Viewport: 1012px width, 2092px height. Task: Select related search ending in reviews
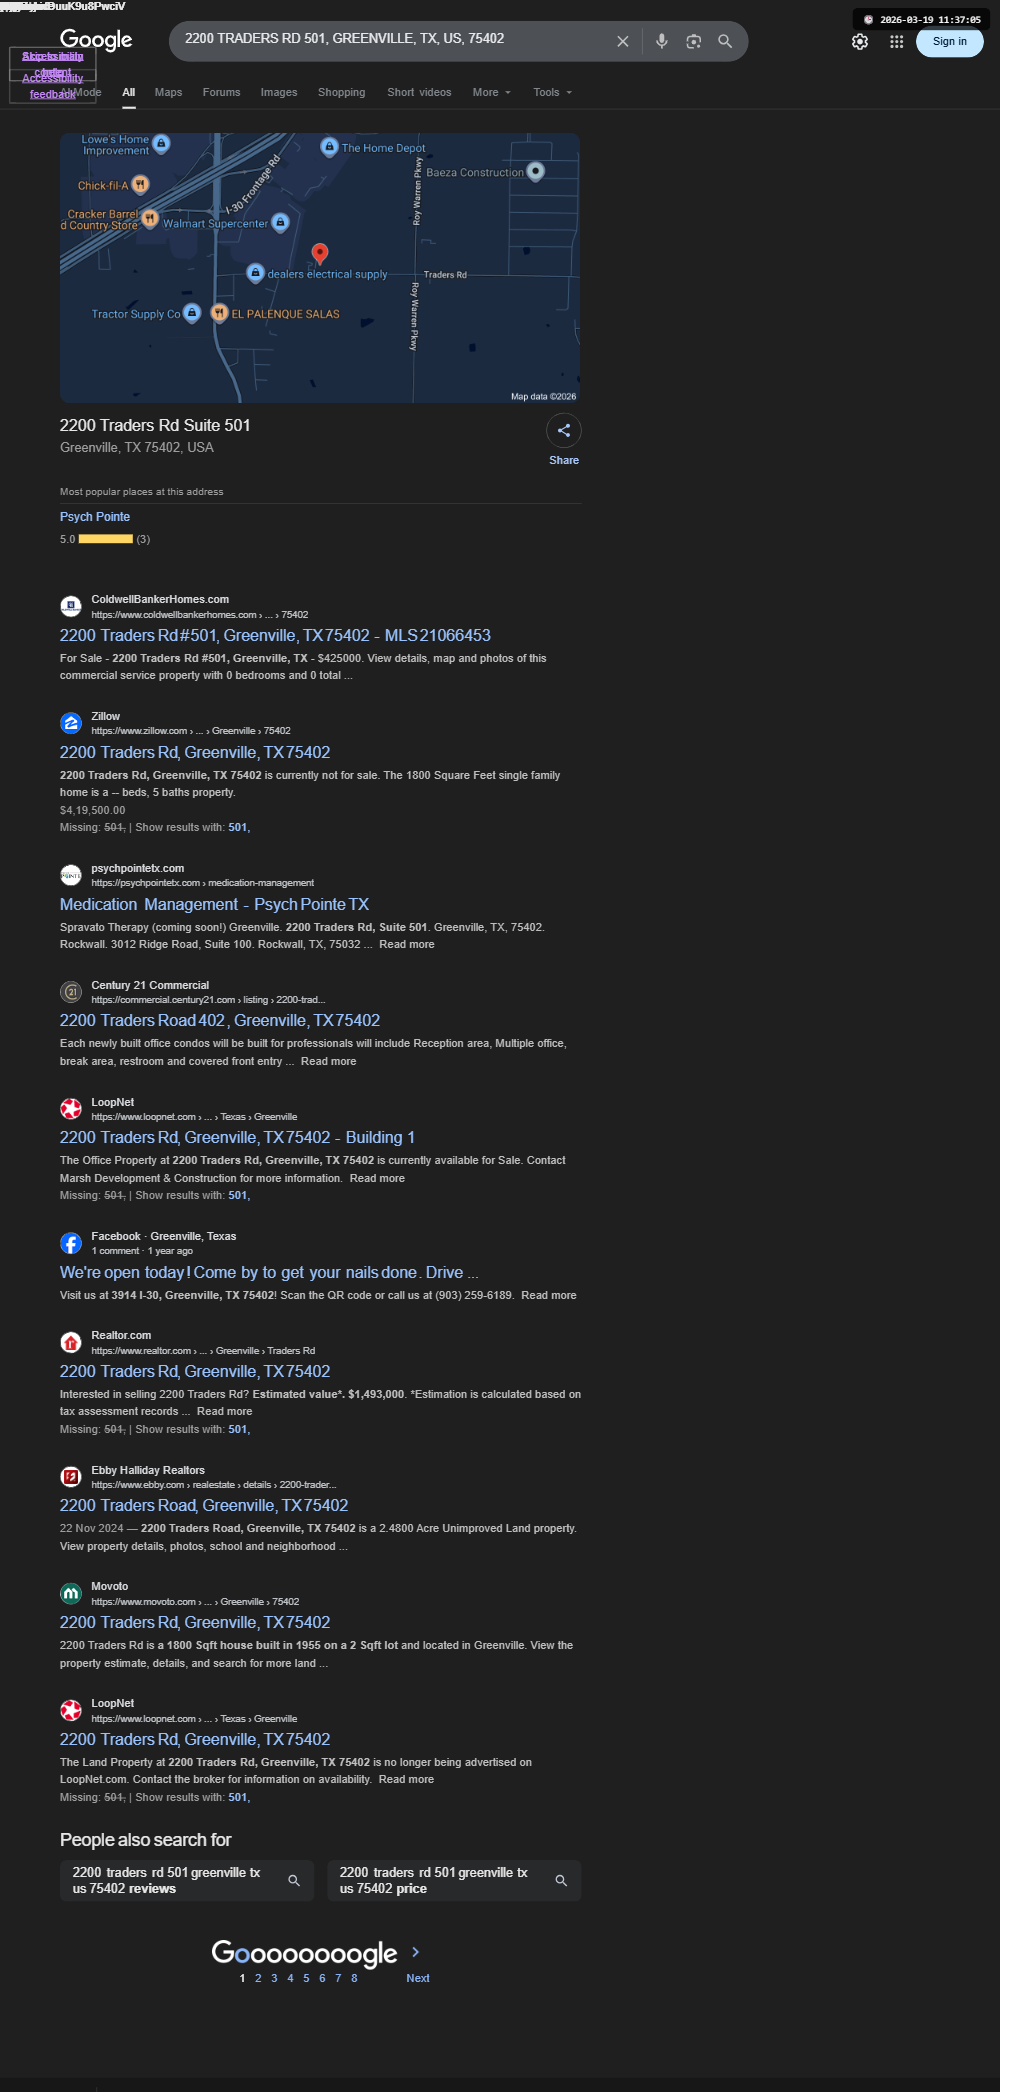coord(187,1880)
